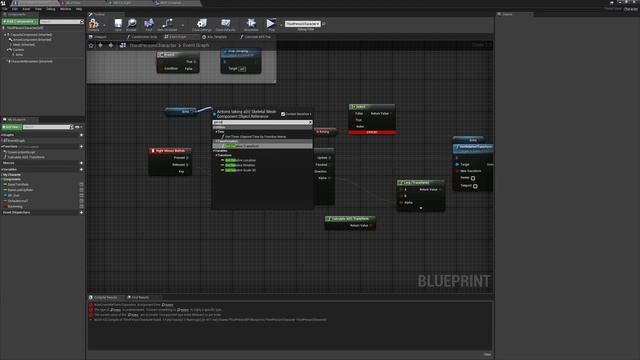Toggle visibility of the third variable in list
Screen dimensions: 640x360
pos(82,196)
